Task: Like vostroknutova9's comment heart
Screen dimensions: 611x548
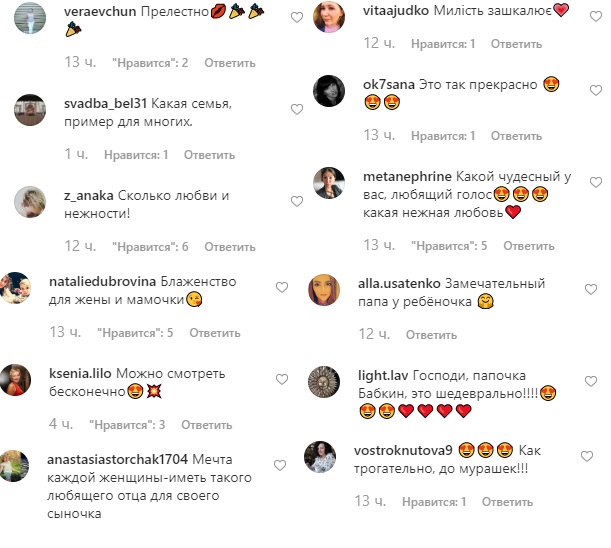Action: point(587,456)
